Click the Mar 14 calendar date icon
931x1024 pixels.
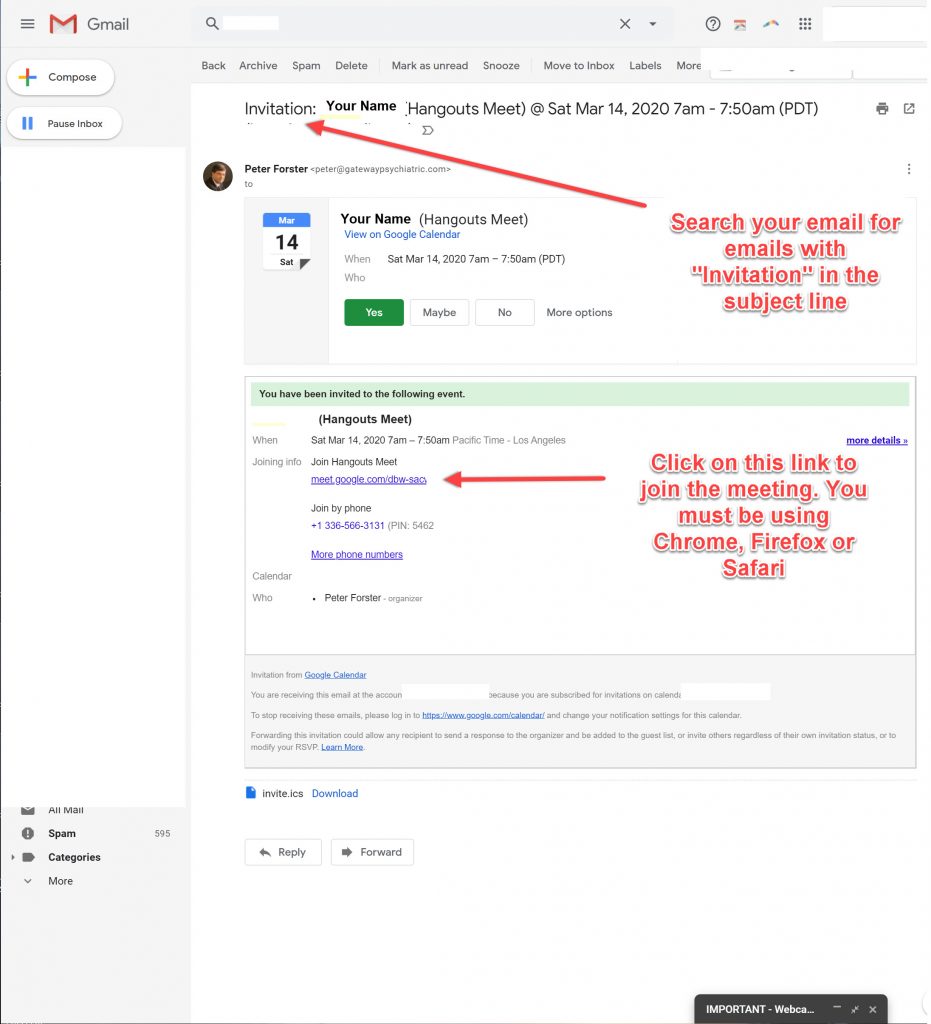point(287,241)
